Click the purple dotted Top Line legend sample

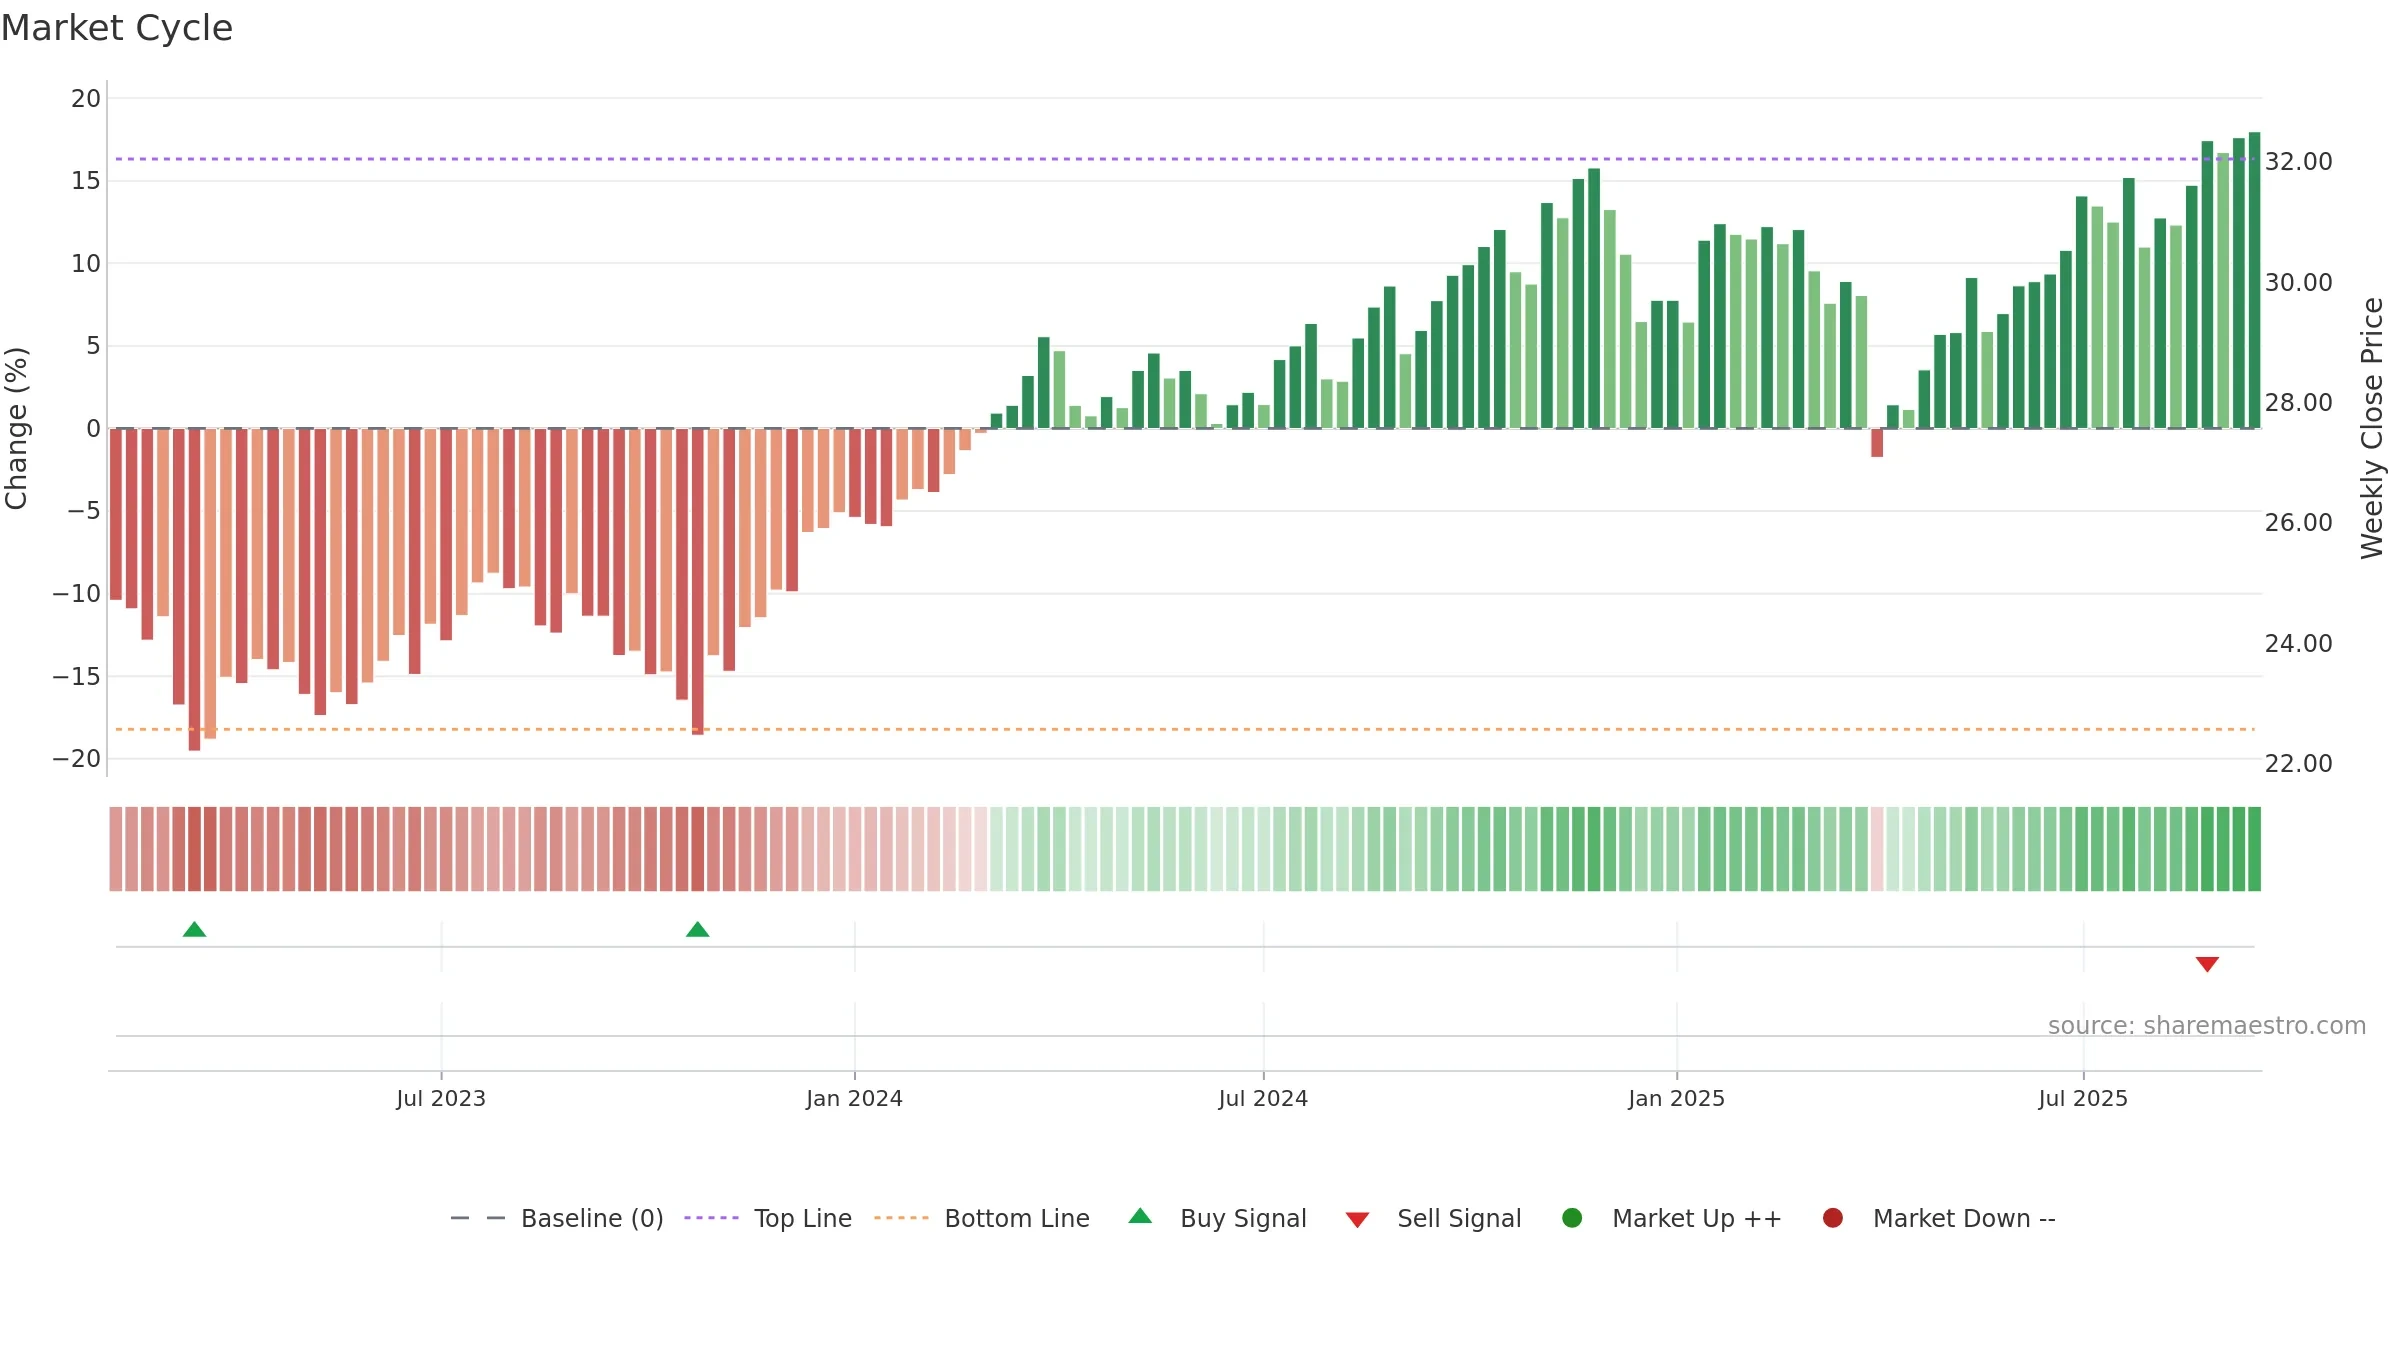711,1218
